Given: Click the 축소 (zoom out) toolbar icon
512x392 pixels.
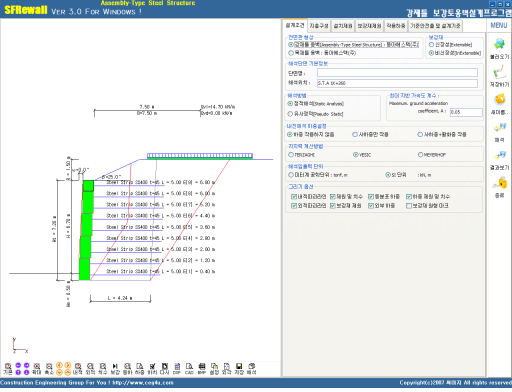Looking at the screenshot, I should (49, 369).
